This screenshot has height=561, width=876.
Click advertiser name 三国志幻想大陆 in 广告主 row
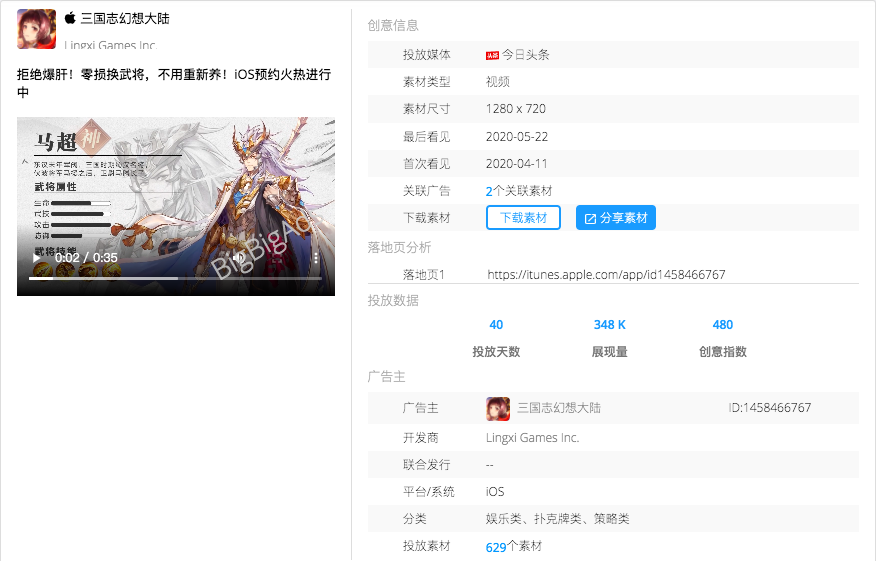559,408
